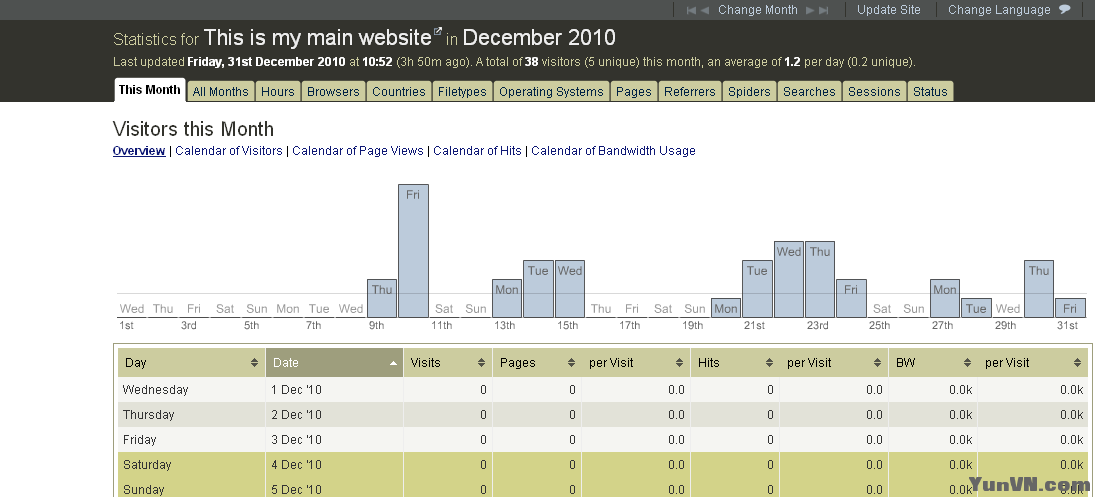Open Calendar of Visitors link
This screenshot has height=497, width=1095.
click(229, 151)
